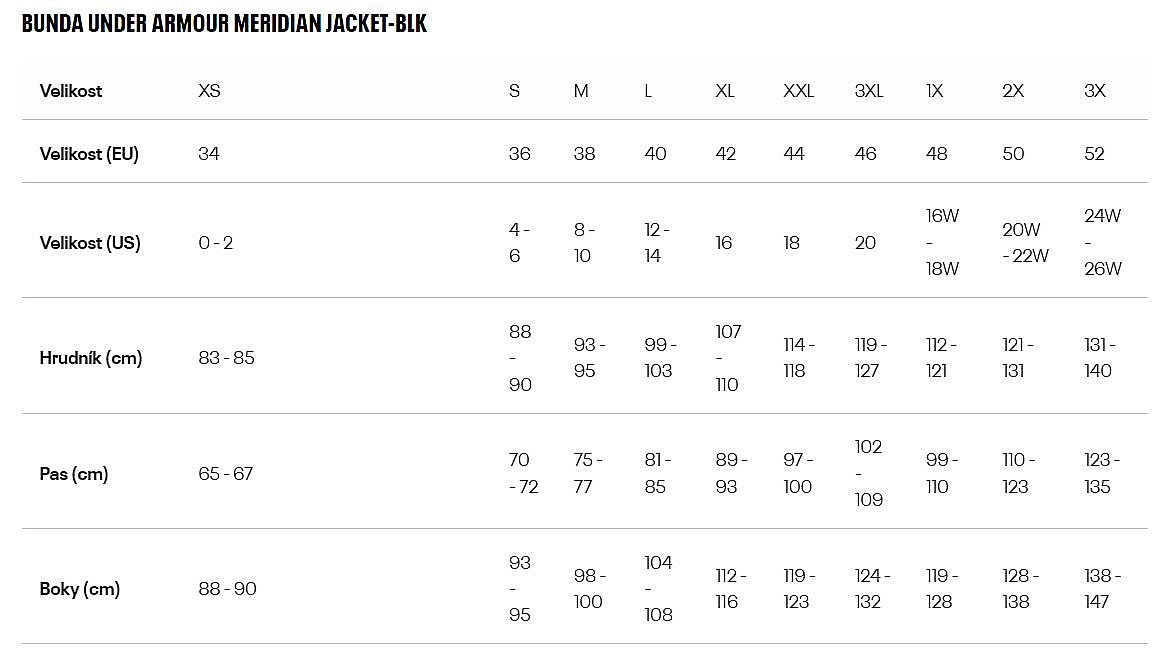Select chest measurement 83 - 85 cell
Image resolution: width=1176 pixels, height=665 pixels.
click(x=226, y=358)
